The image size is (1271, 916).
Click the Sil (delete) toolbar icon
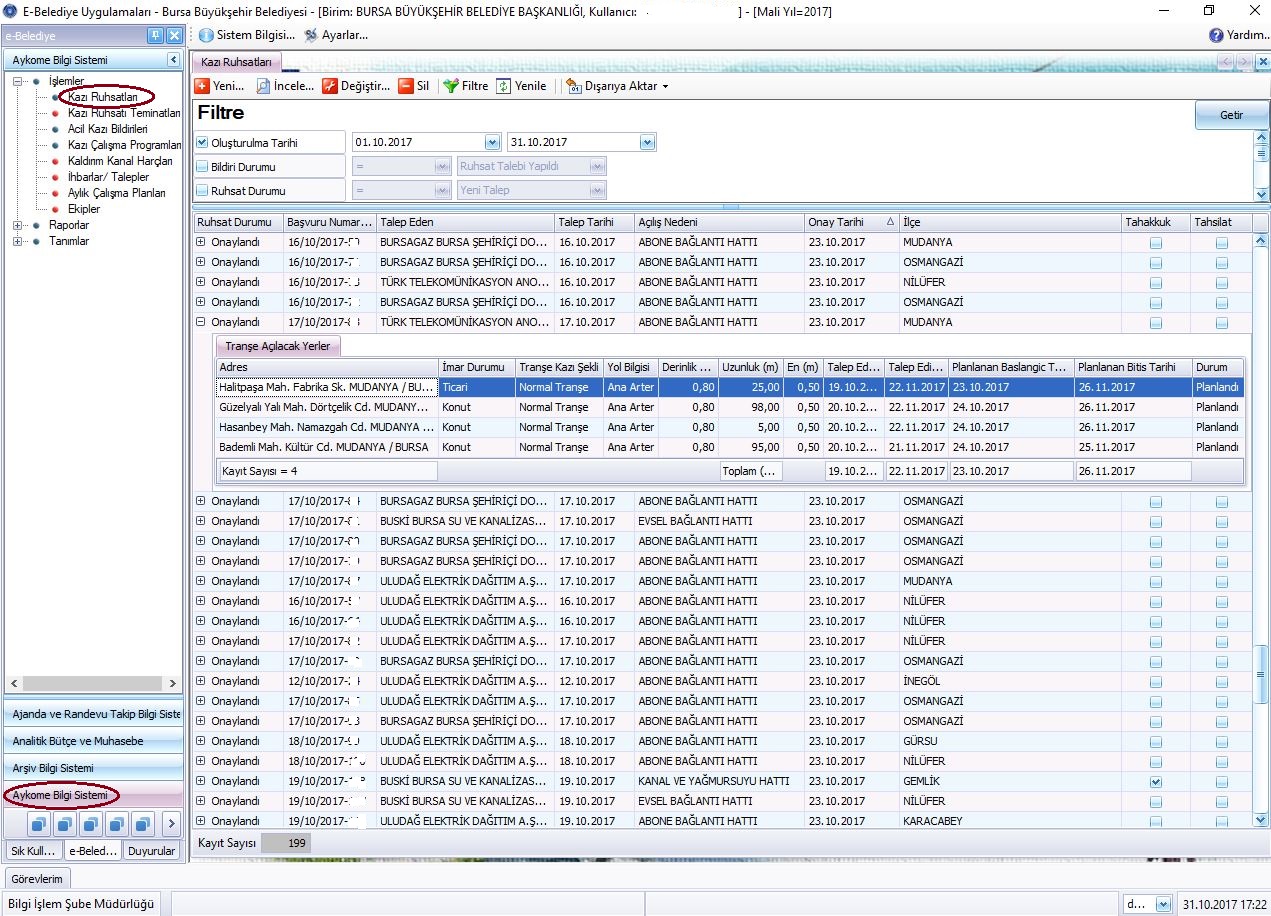point(406,86)
